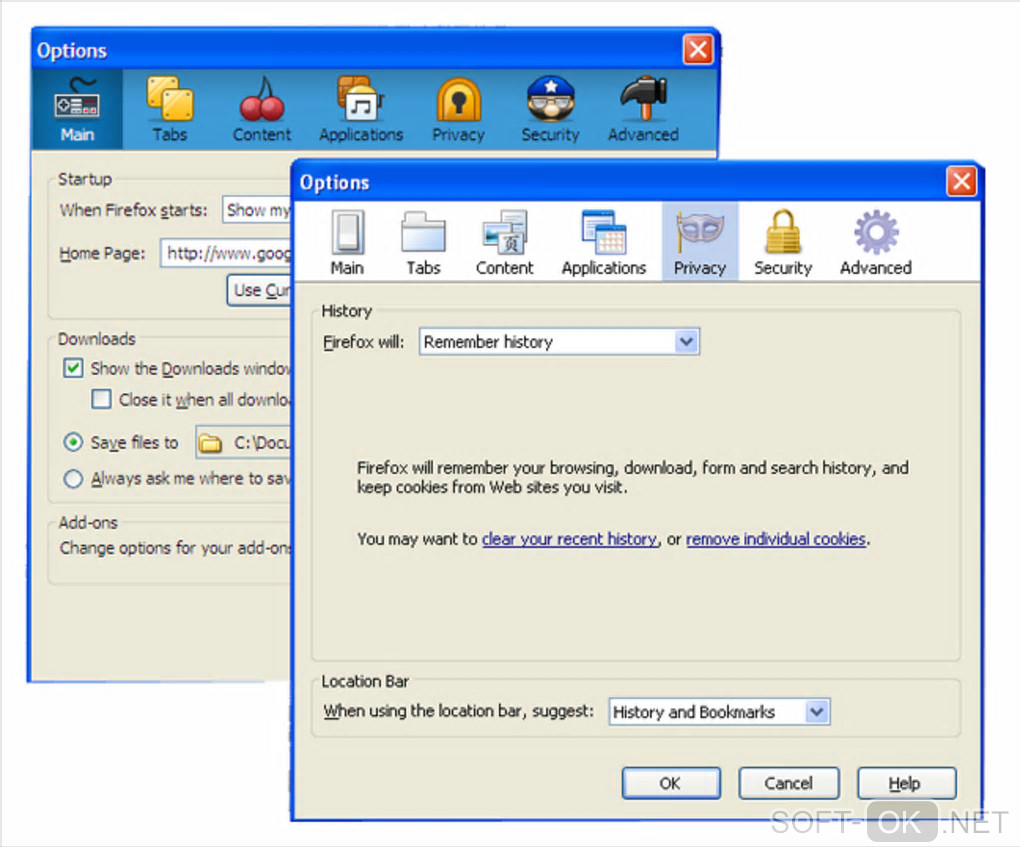
Task: Click the When using the location bar label
Action: 459,711
